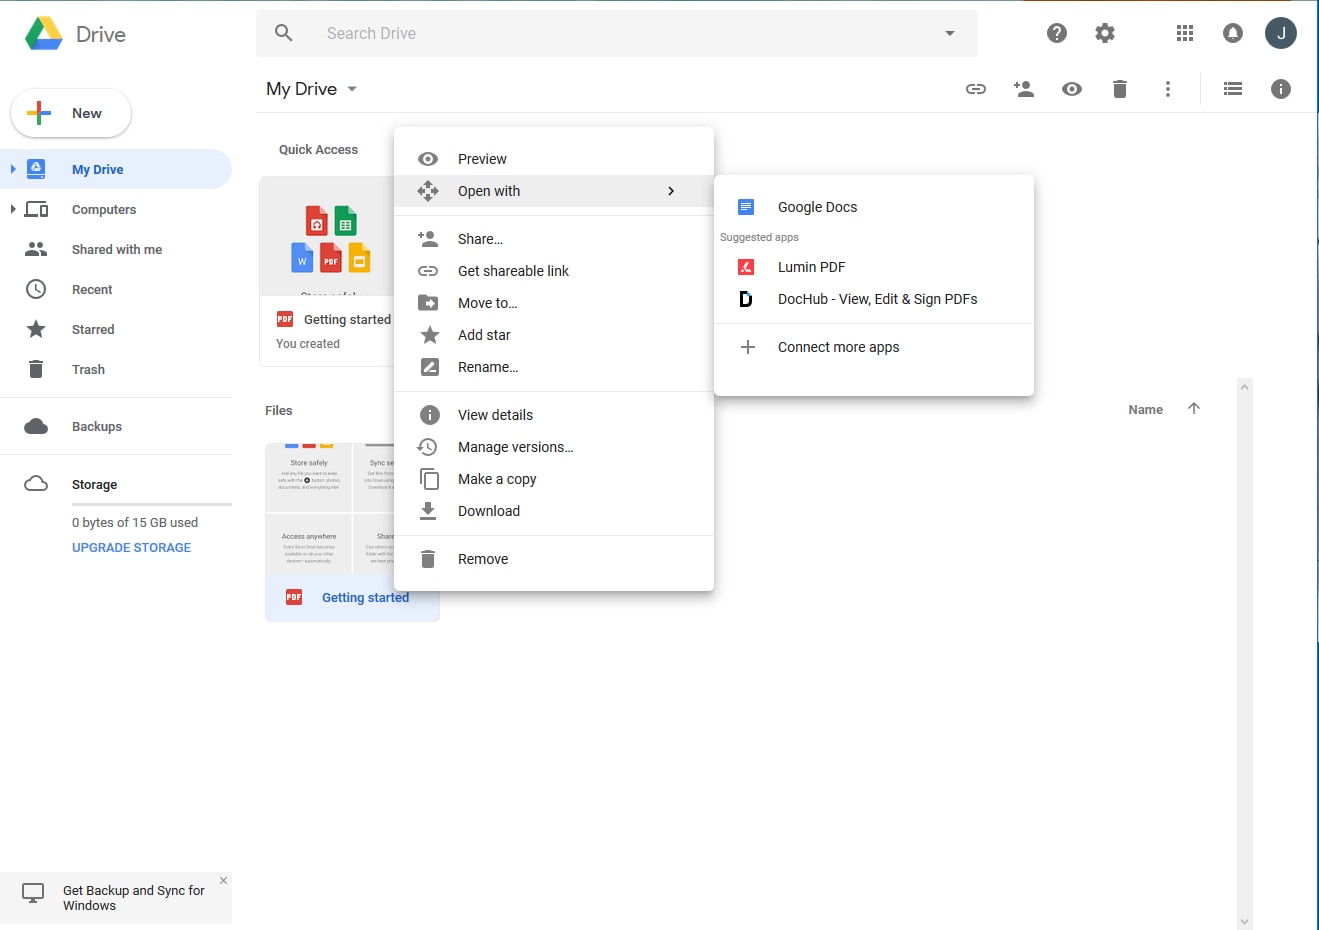Click the UPGRADE STORAGE link

click(131, 547)
